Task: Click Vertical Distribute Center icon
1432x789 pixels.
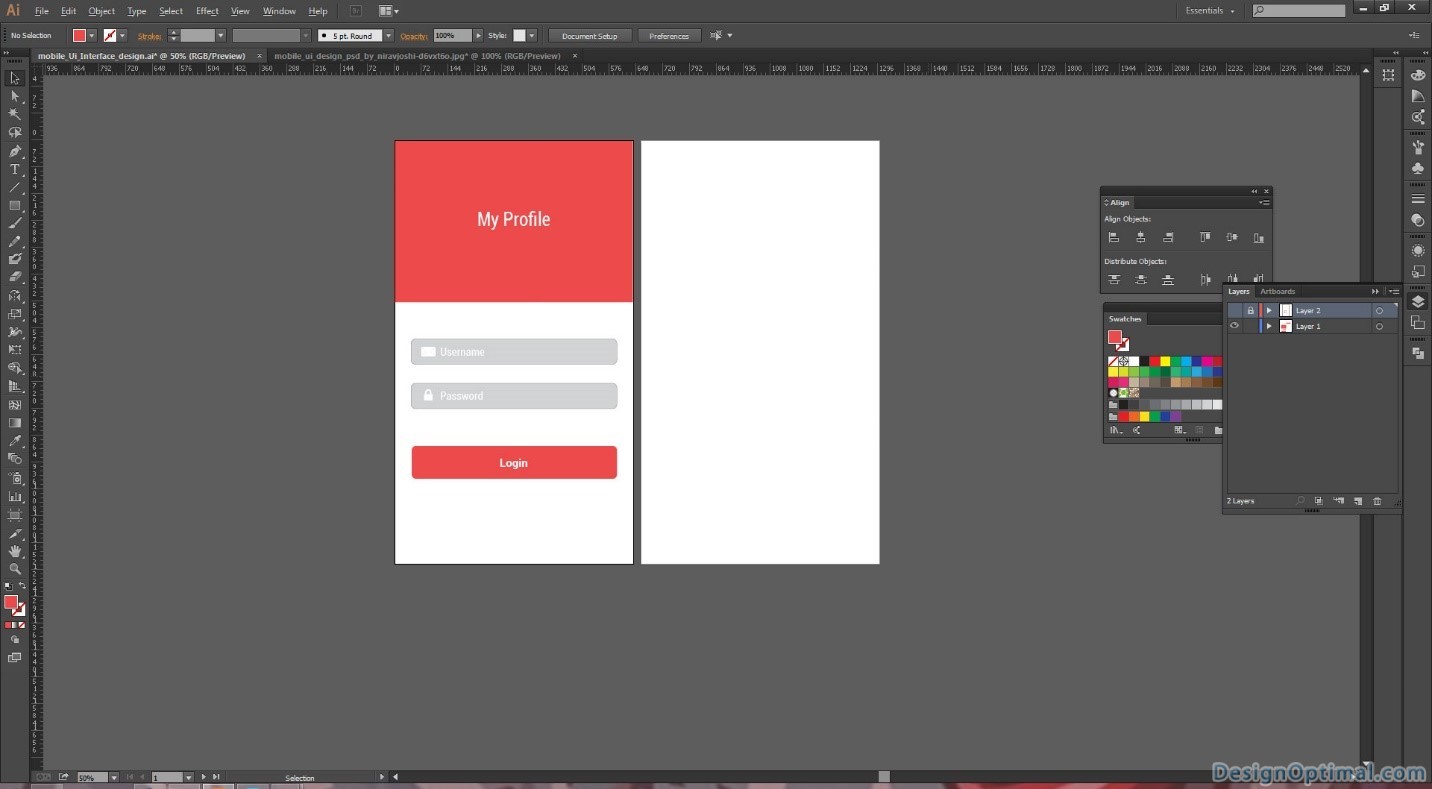Action: pyautogui.click(x=1140, y=280)
